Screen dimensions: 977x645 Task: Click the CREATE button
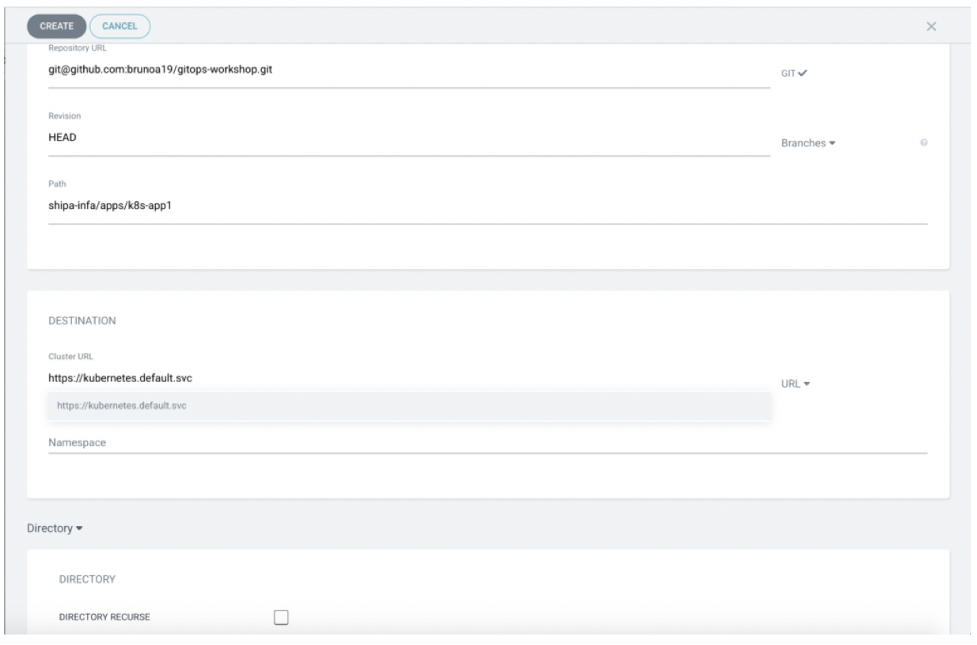pos(56,25)
